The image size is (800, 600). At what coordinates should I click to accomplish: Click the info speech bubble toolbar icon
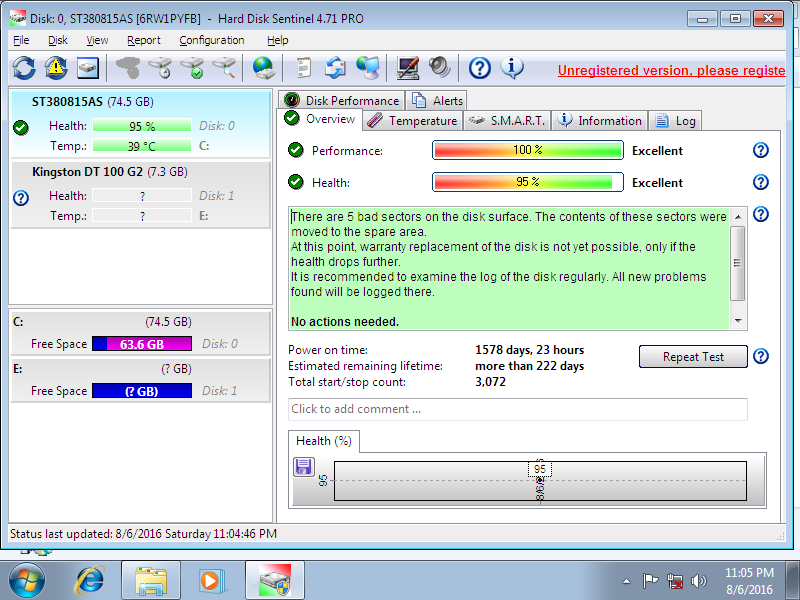(x=512, y=68)
